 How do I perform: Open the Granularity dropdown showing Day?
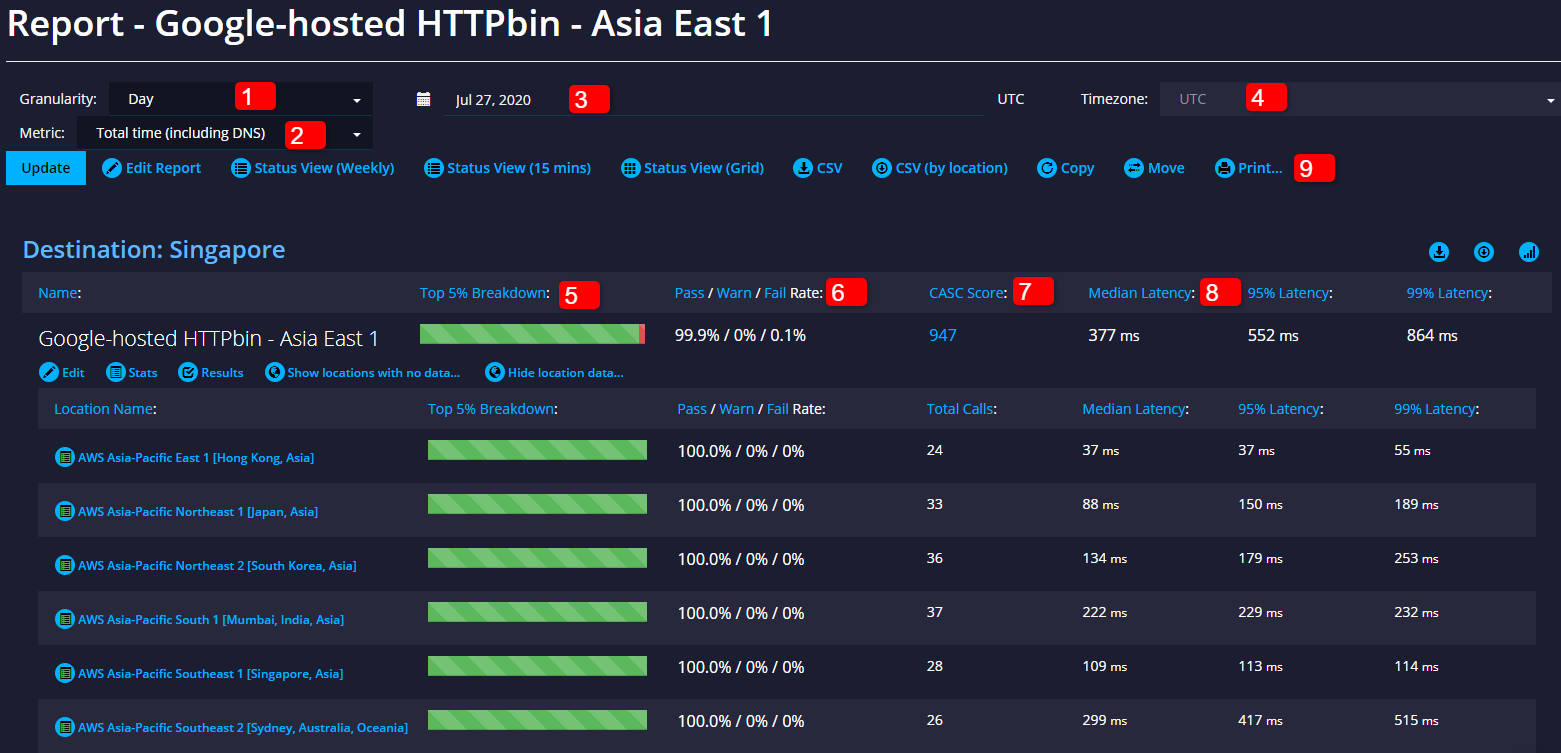click(241, 99)
